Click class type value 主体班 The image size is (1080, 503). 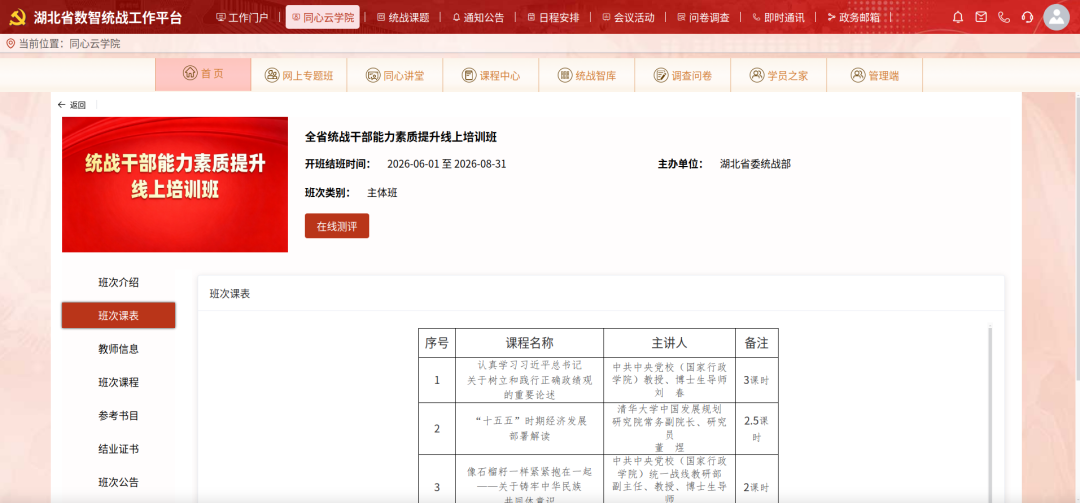pyautogui.click(x=382, y=193)
